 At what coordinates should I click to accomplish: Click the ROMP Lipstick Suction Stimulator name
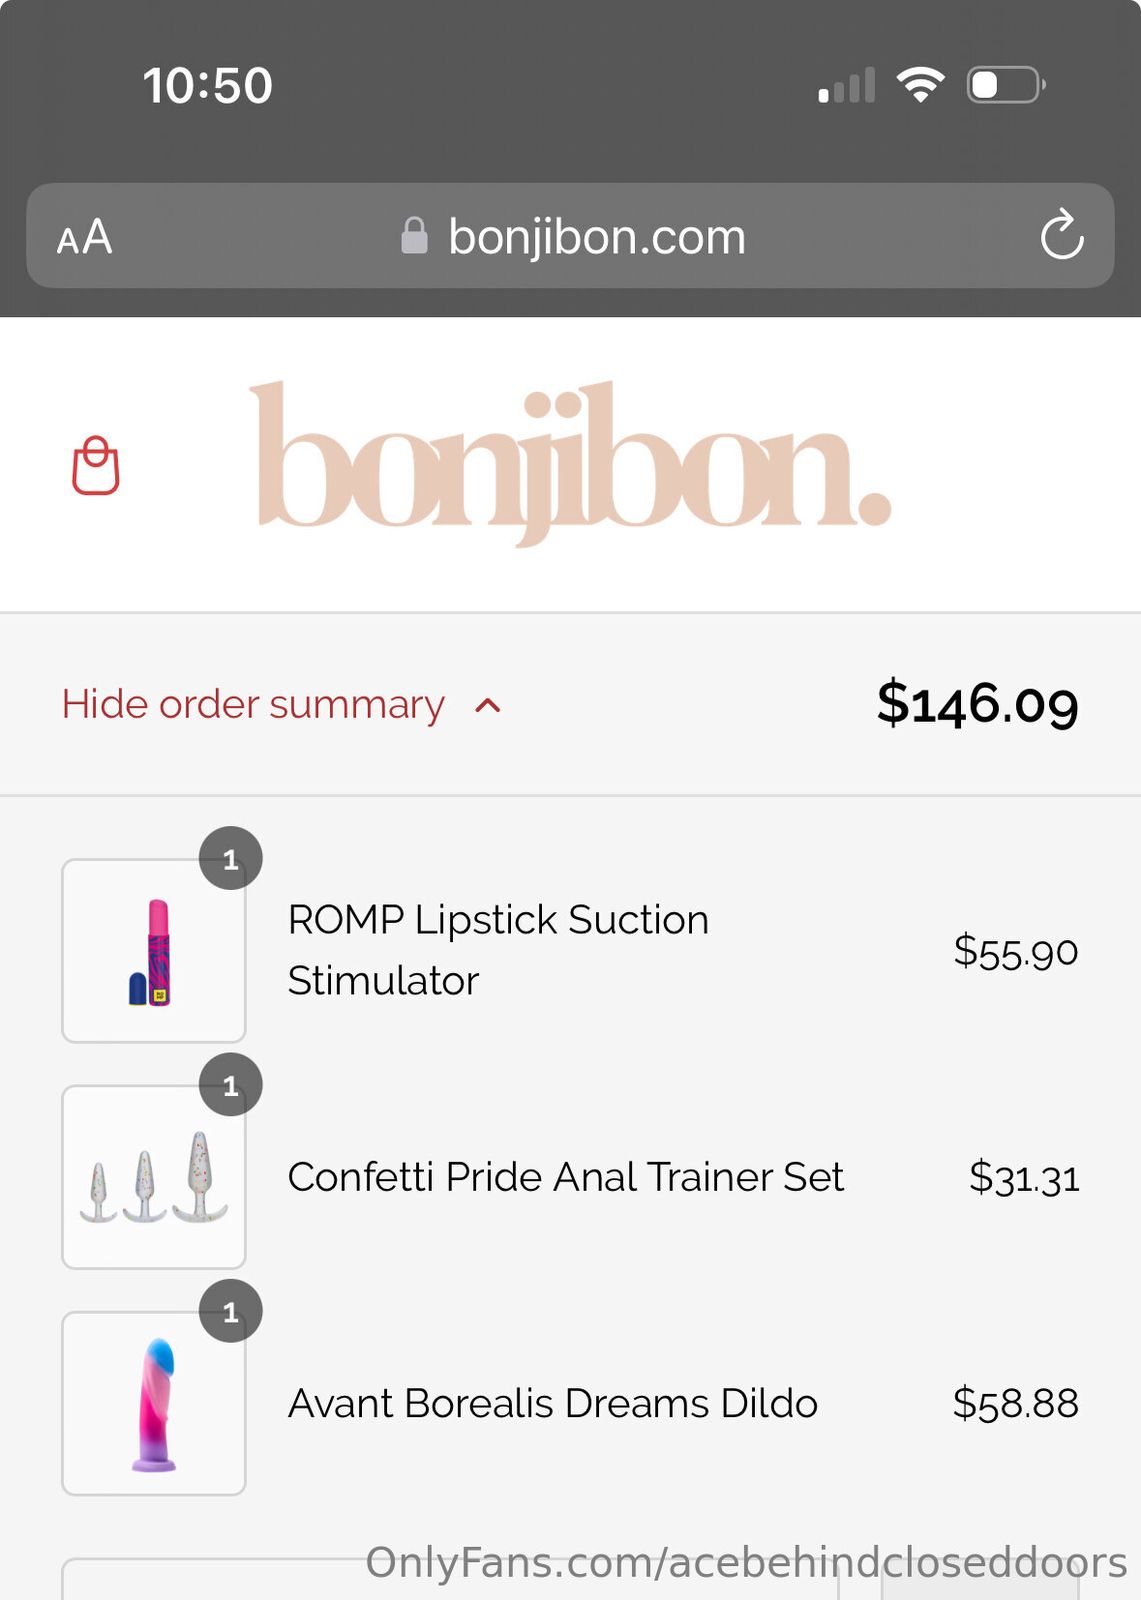[498, 950]
